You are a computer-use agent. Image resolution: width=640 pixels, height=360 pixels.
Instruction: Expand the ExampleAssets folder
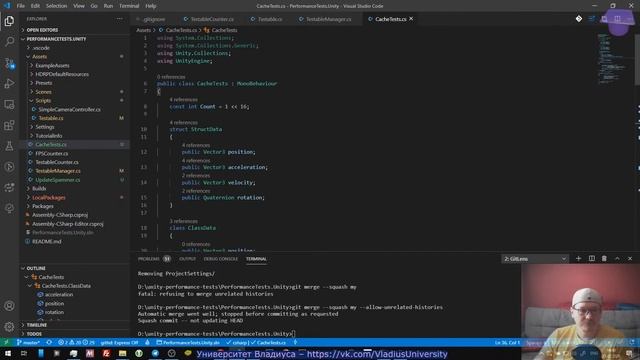[x=52, y=66]
